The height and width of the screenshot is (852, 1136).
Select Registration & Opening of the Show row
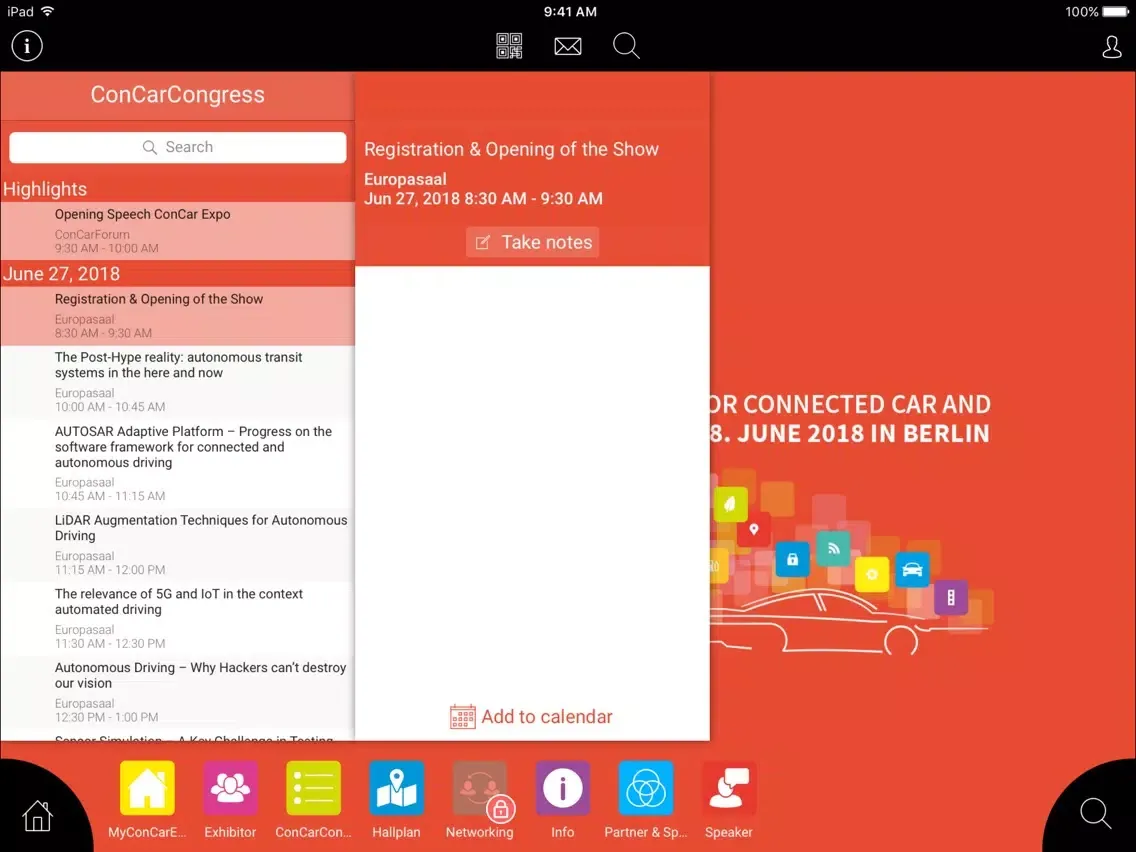click(x=178, y=316)
